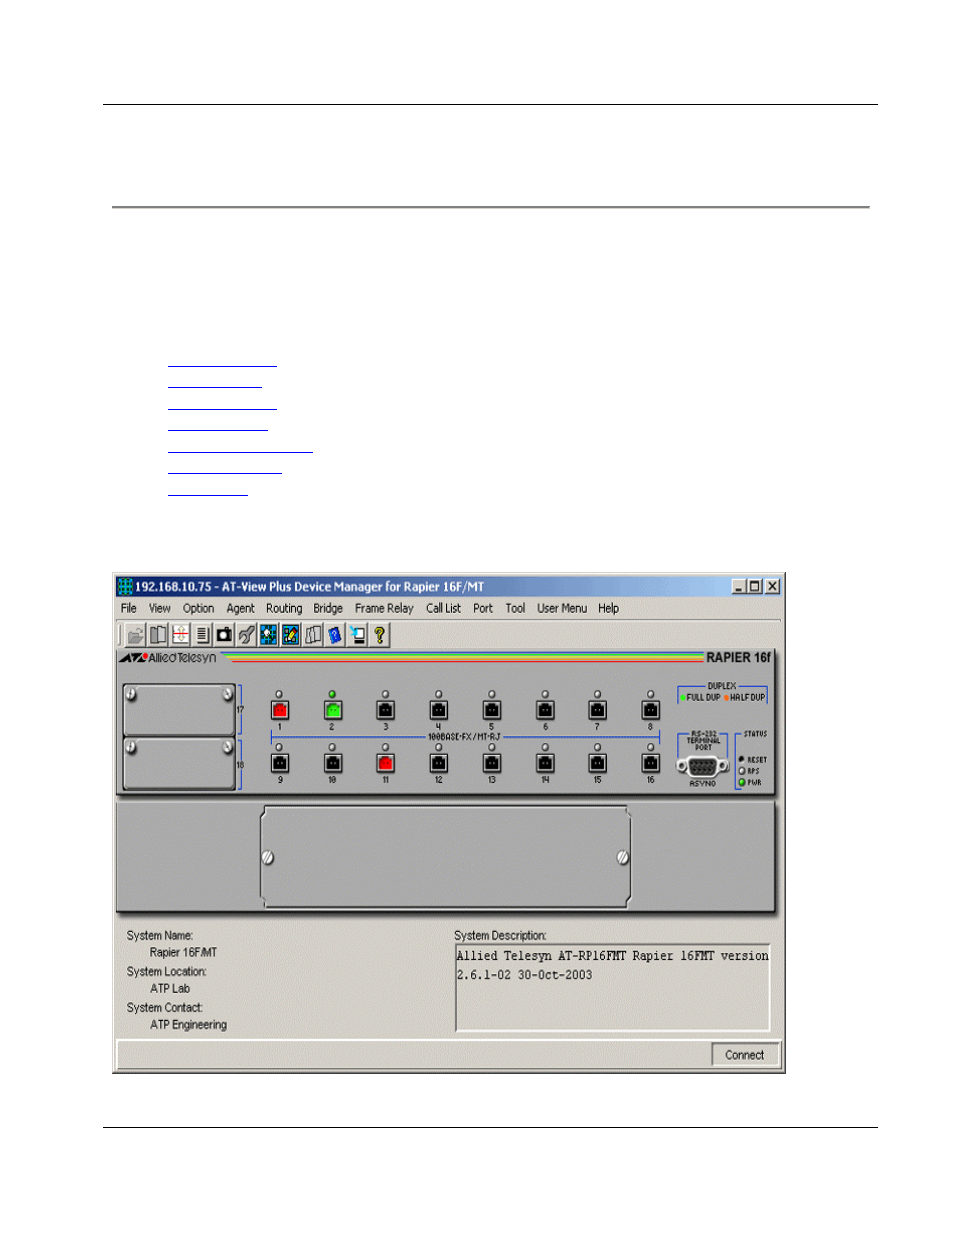Open the Port menu
954x1235 pixels.
click(x=483, y=608)
